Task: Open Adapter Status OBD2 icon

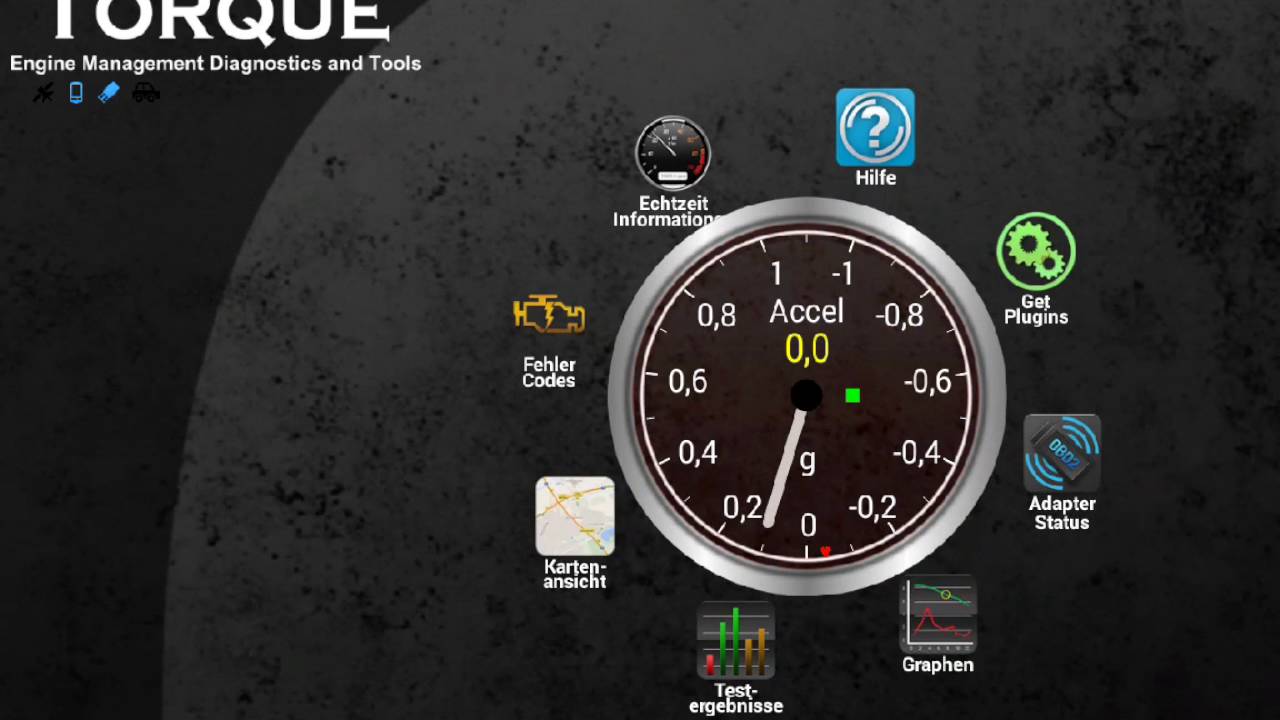Action: click(x=1062, y=453)
